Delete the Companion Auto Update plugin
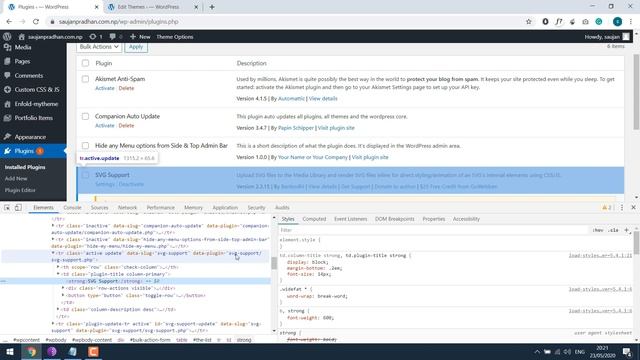Image resolution: width=640 pixels, height=360 pixels. click(x=126, y=126)
